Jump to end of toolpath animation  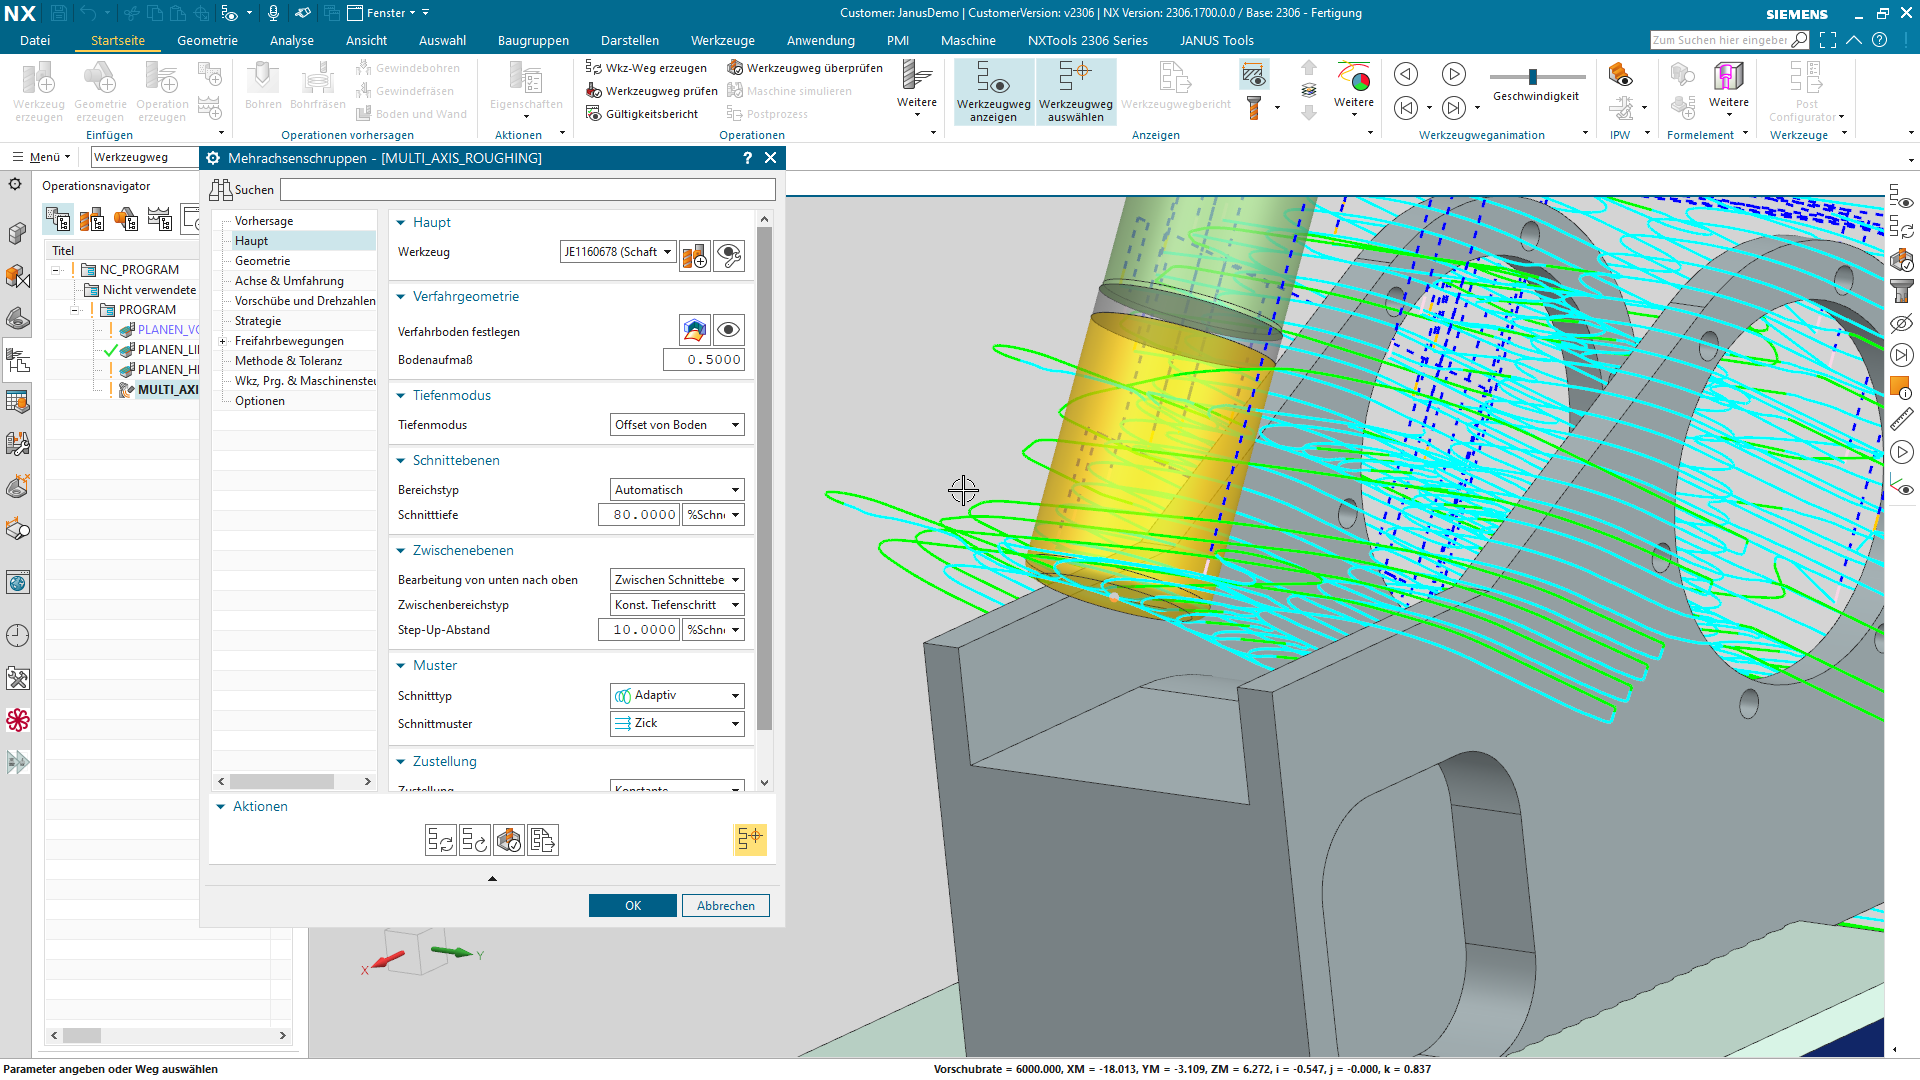click(x=1453, y=108)
